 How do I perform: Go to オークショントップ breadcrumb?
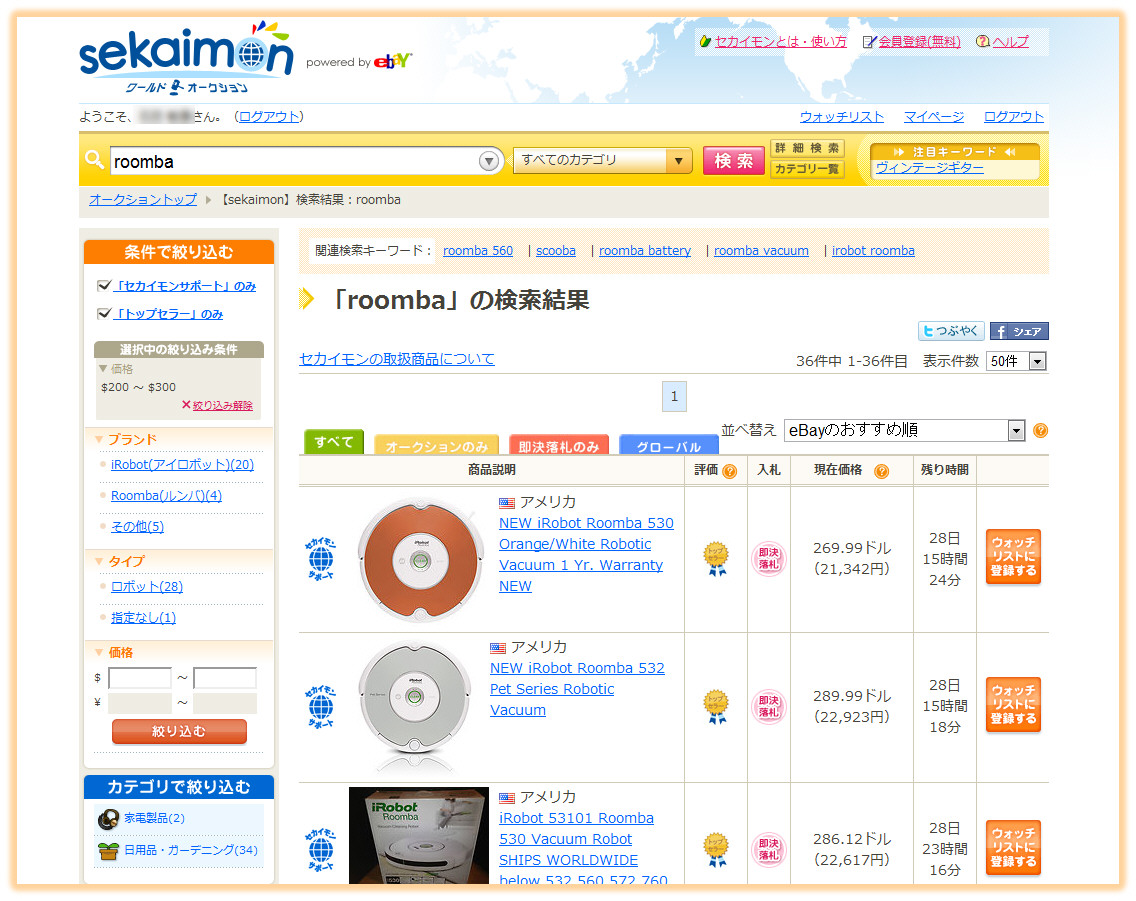pos(143,200)
